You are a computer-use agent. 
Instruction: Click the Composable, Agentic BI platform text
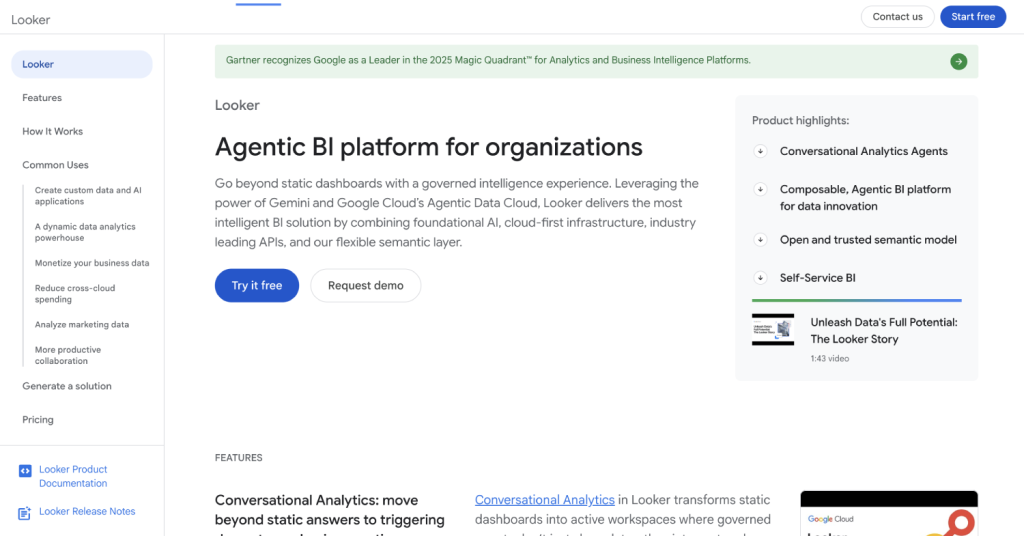point(865,198)
